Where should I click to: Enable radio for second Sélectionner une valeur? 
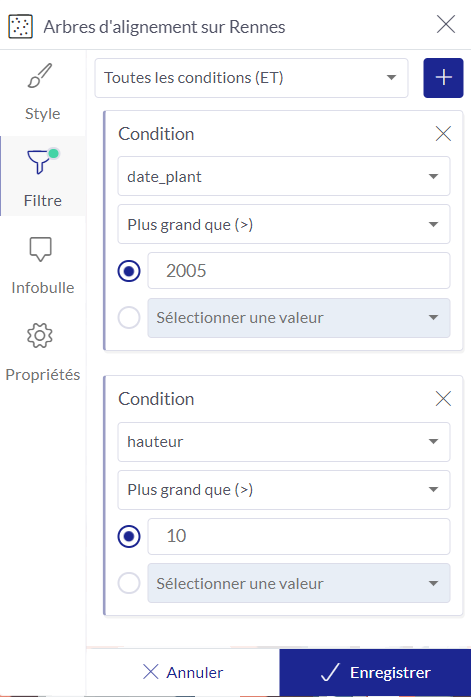pyautogui.click(x=129, y=583)
